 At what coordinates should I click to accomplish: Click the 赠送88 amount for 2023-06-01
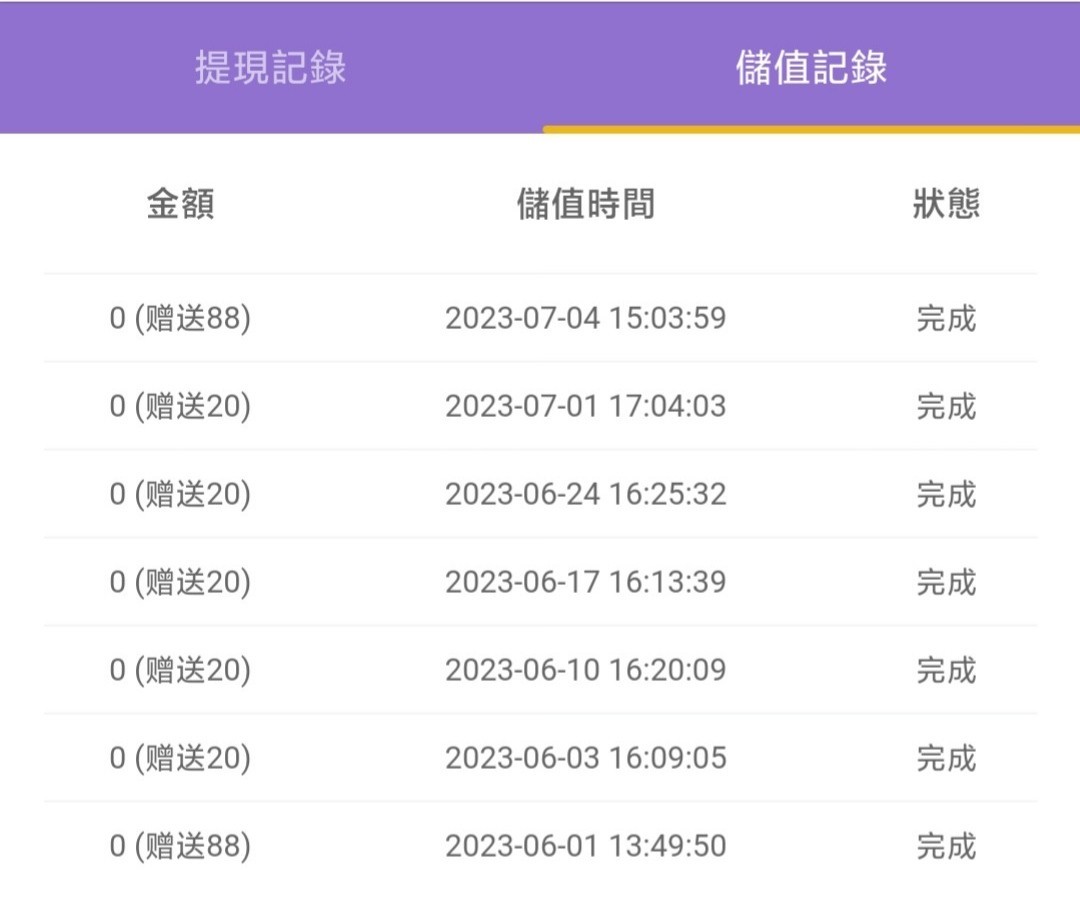point(180,846)
